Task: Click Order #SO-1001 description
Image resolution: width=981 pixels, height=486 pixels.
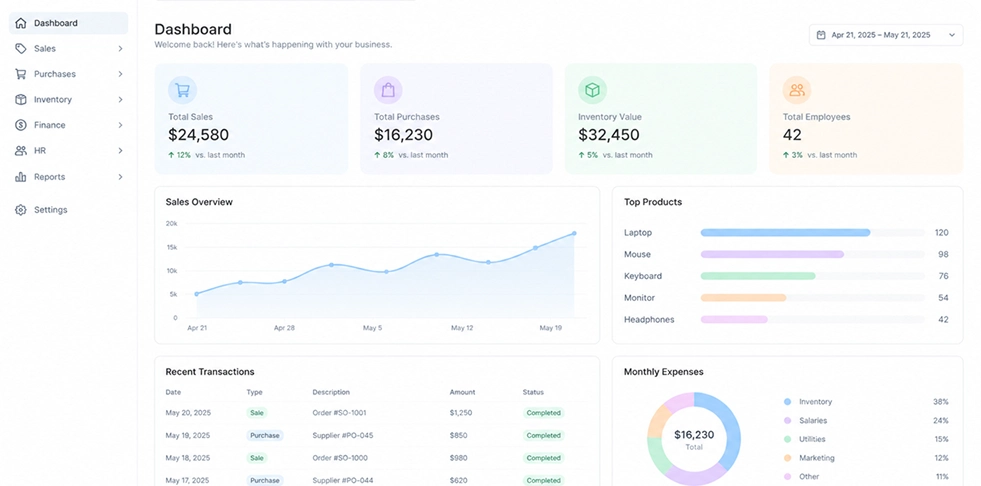Action: click(x=340, y=413)
